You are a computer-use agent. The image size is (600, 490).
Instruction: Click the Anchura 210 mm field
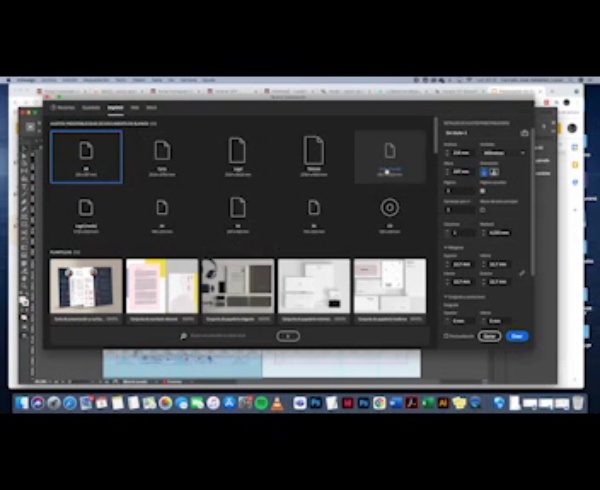point(463,153)
